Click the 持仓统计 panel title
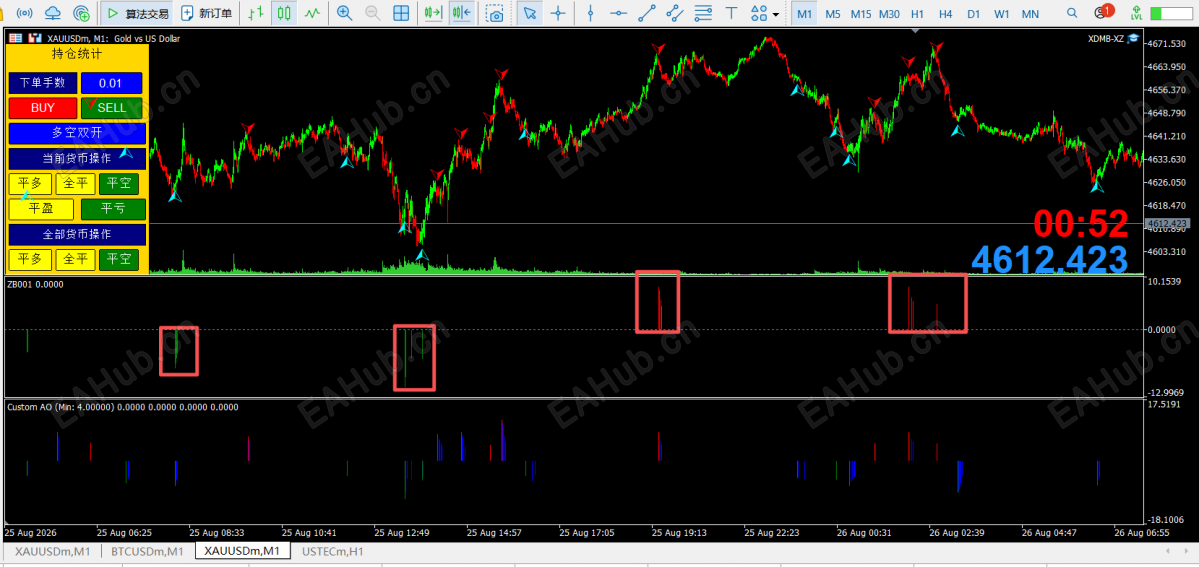This screenshot has width=1199, height=567. [76, 54]
